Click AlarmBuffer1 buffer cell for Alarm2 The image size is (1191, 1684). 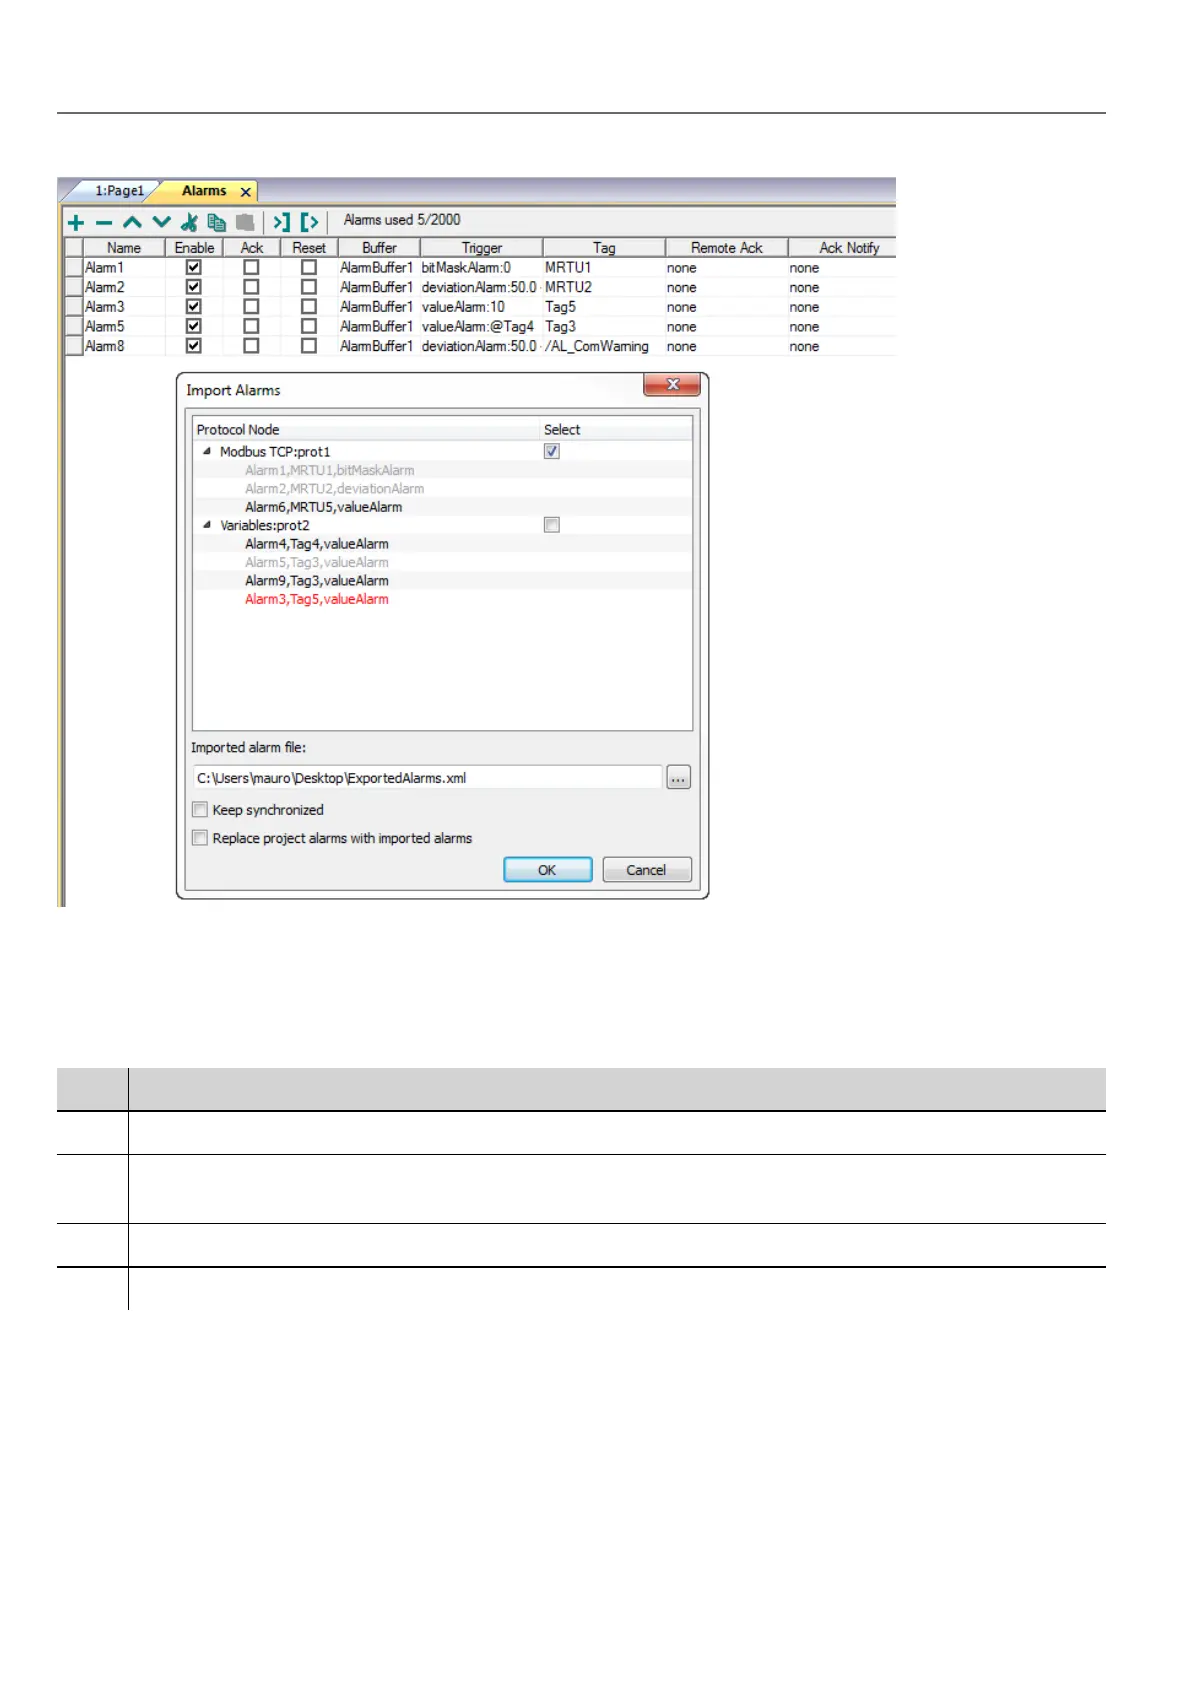[x=379, y=287]
